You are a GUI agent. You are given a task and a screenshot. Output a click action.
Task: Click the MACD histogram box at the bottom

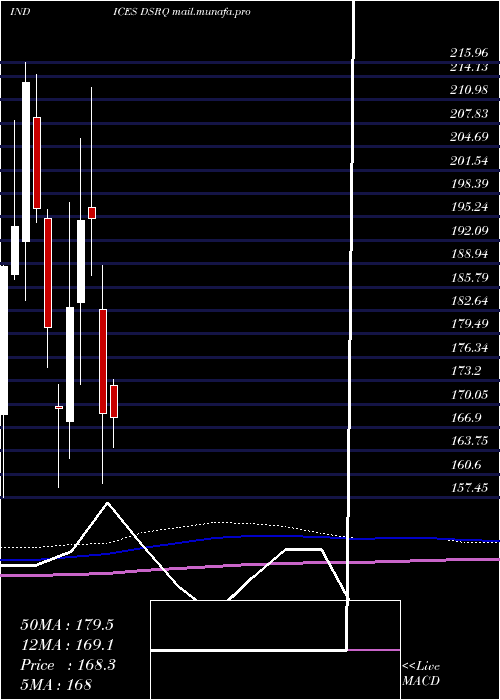click(x=275, y=650)
